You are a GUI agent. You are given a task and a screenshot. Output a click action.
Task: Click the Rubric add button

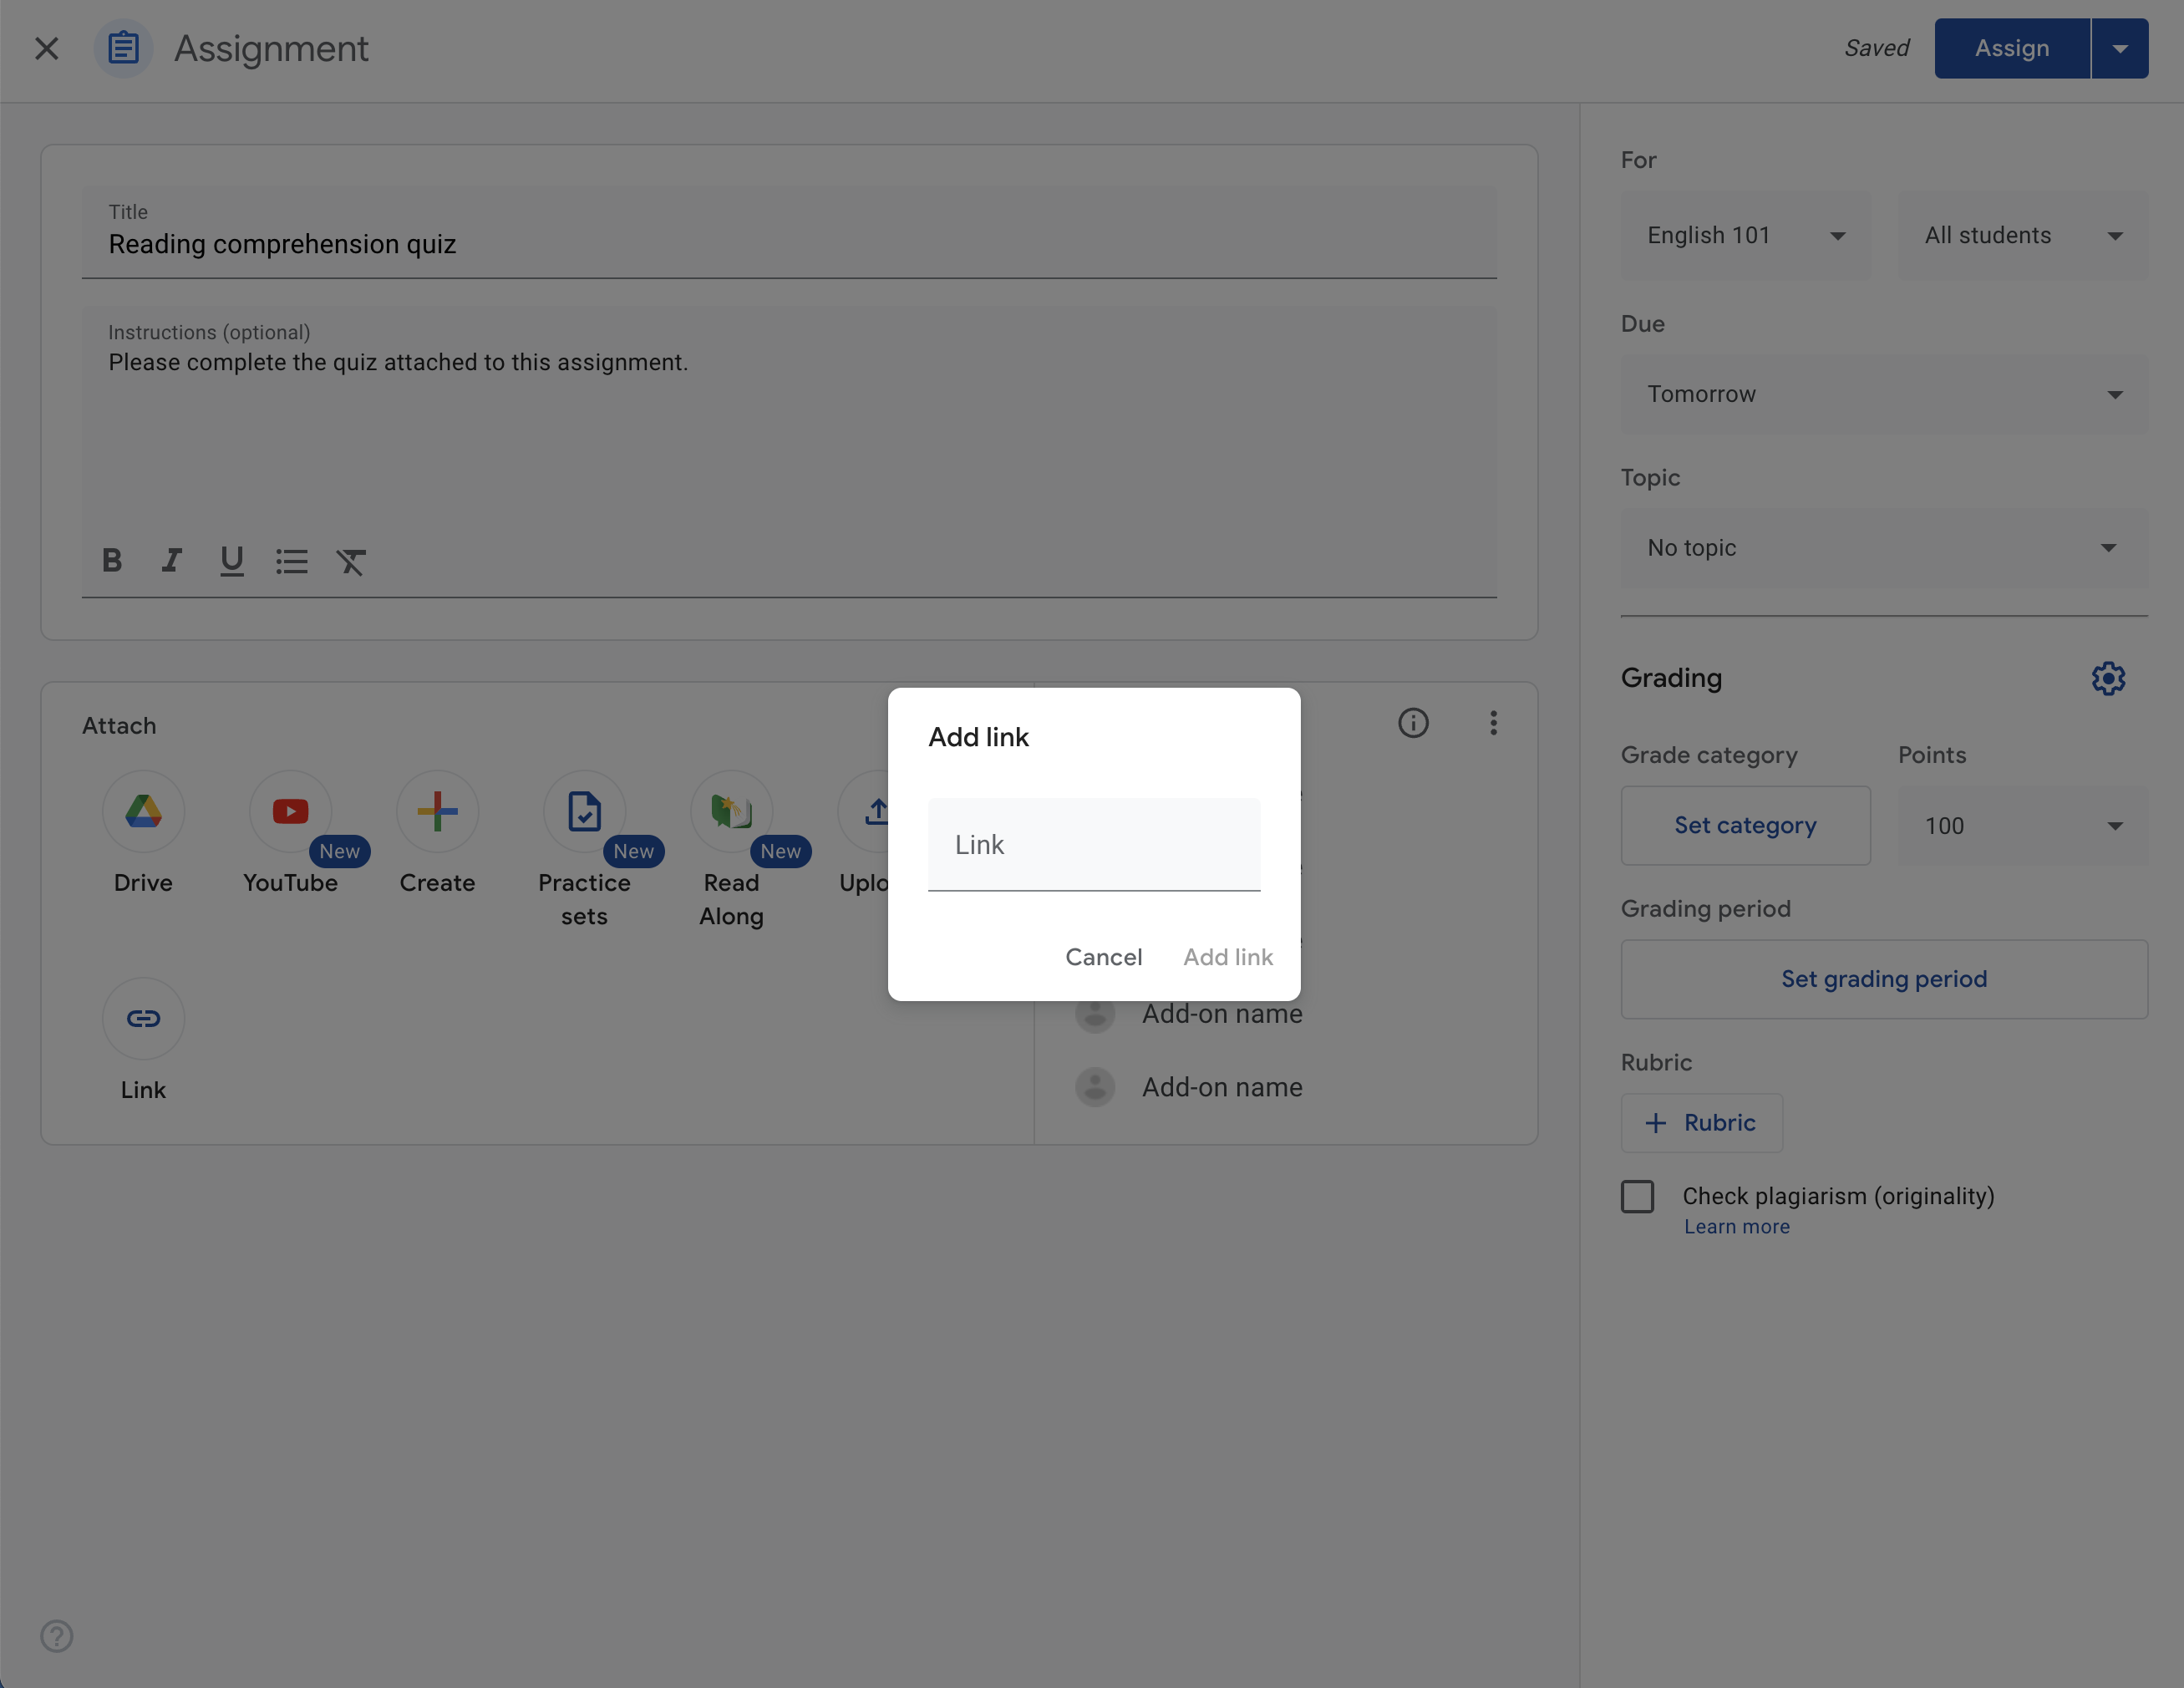click(1702, 1122)
